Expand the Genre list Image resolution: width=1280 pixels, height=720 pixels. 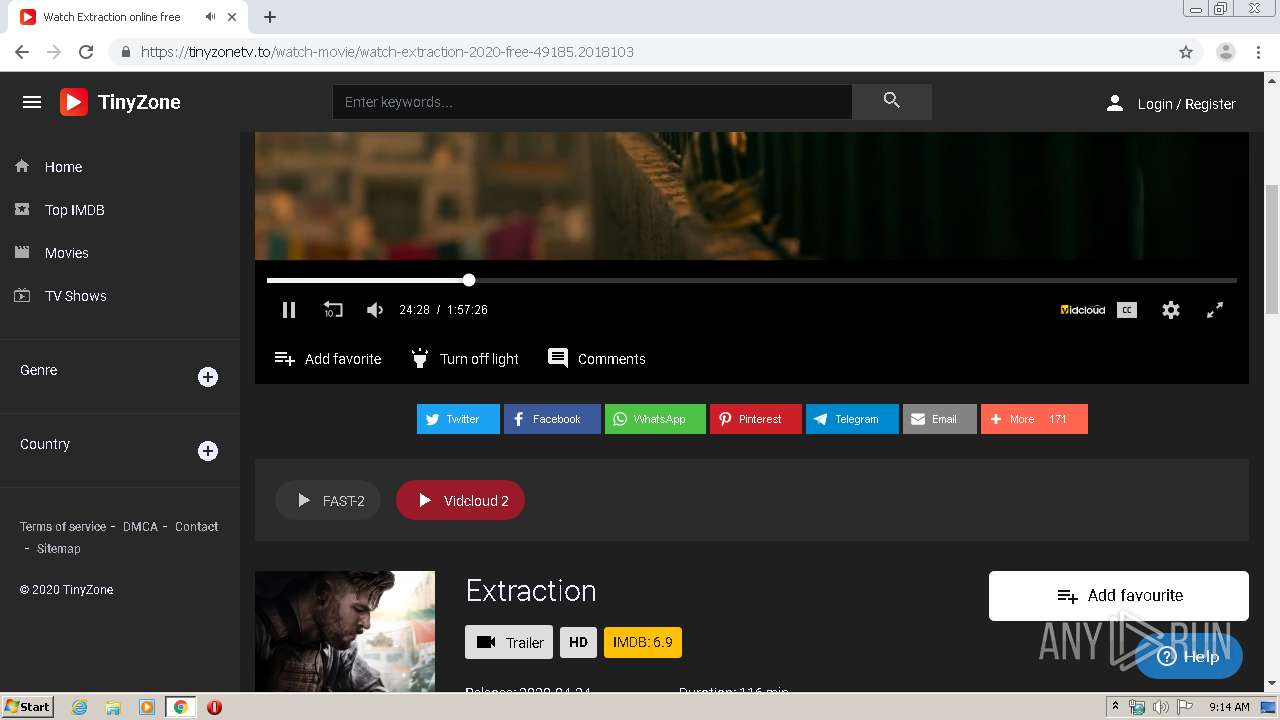click(x=208, y=377)
